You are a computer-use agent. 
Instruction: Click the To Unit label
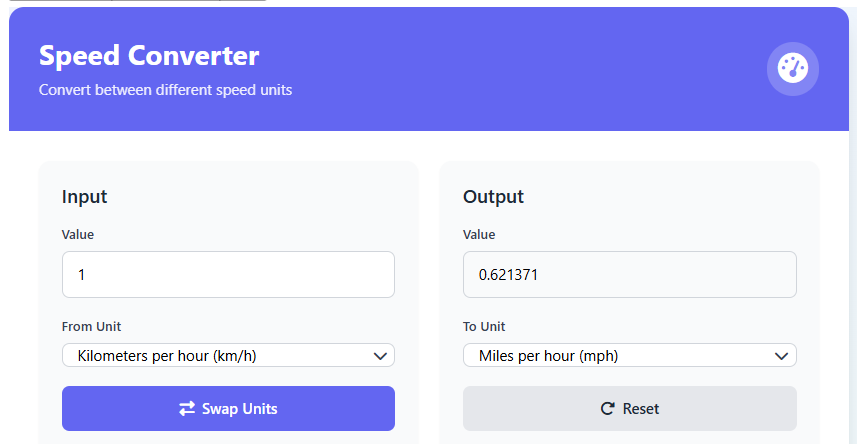(x=484, y=327)
